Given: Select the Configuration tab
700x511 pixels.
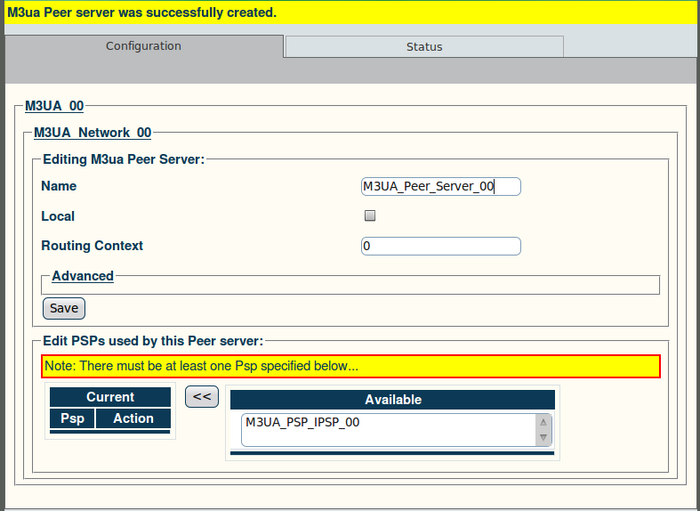Looking at the screenshot, I should [x=144, y=46].
